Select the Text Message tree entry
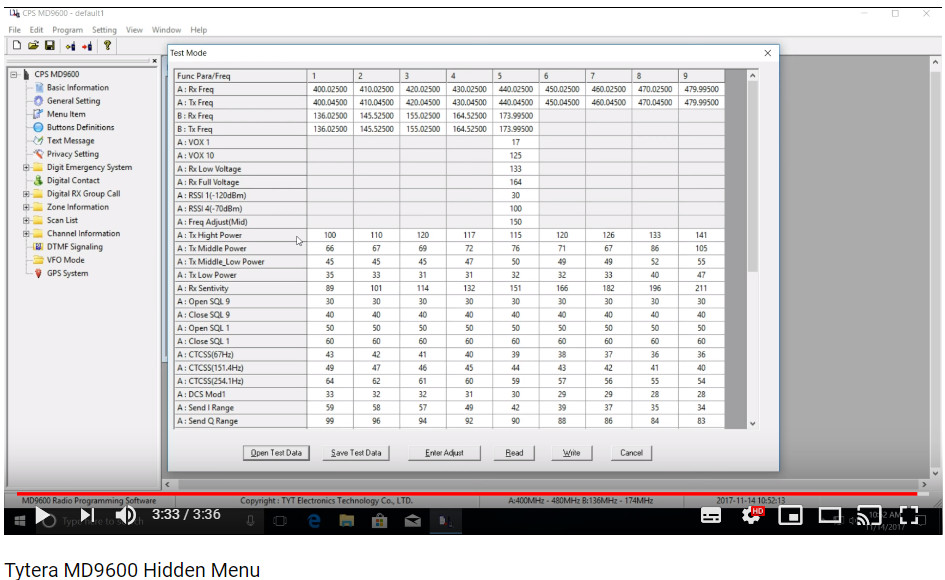945x580 pixels. click(x=71, y=140)
